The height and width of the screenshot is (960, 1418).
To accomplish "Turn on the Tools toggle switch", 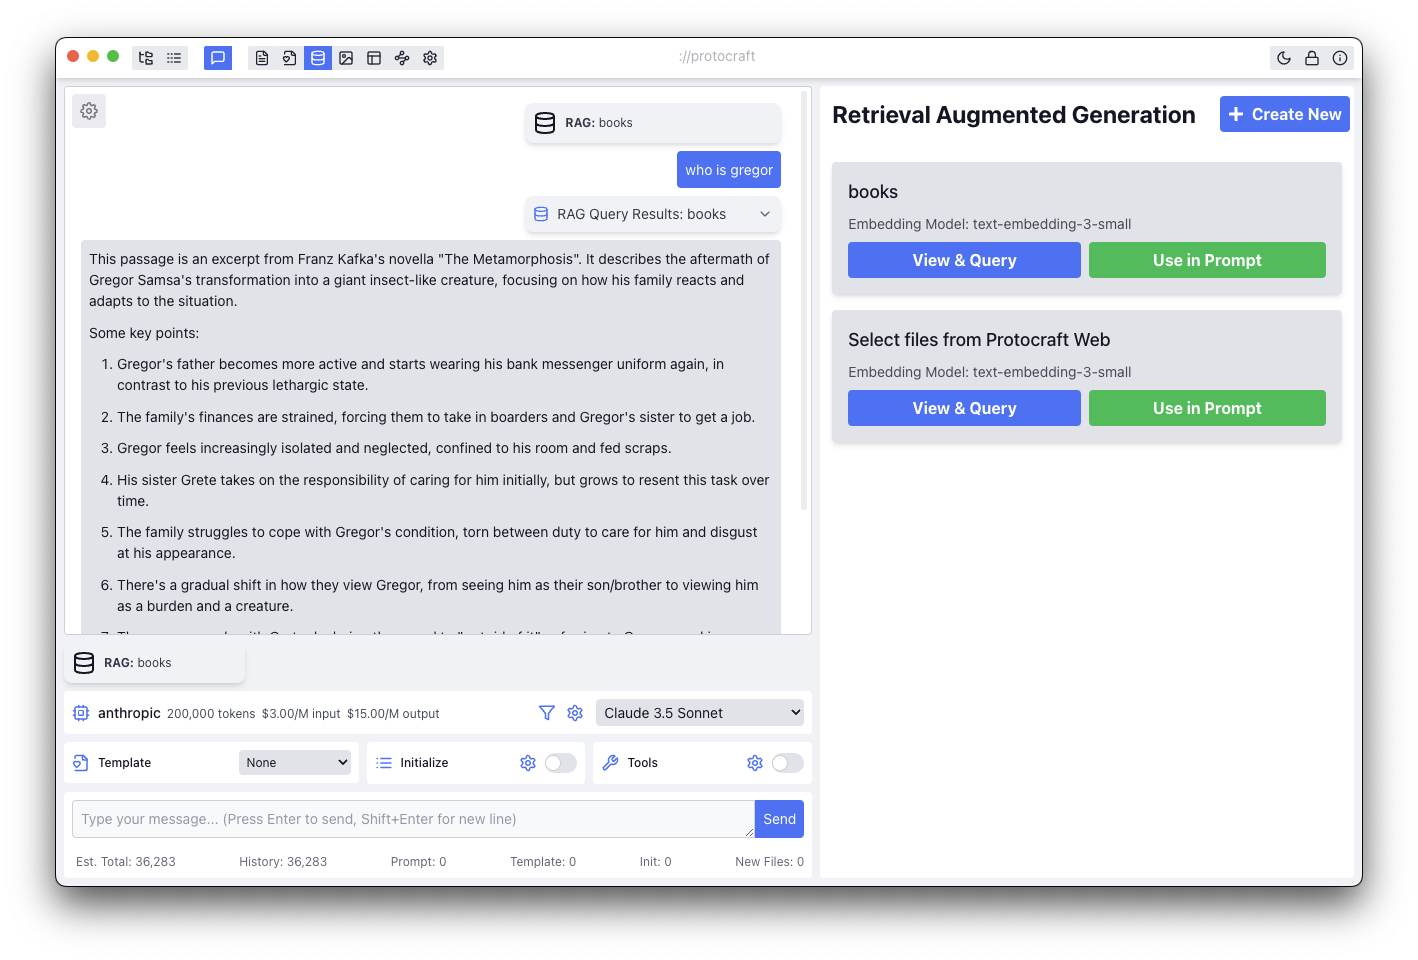I will [x=787, y=763].
